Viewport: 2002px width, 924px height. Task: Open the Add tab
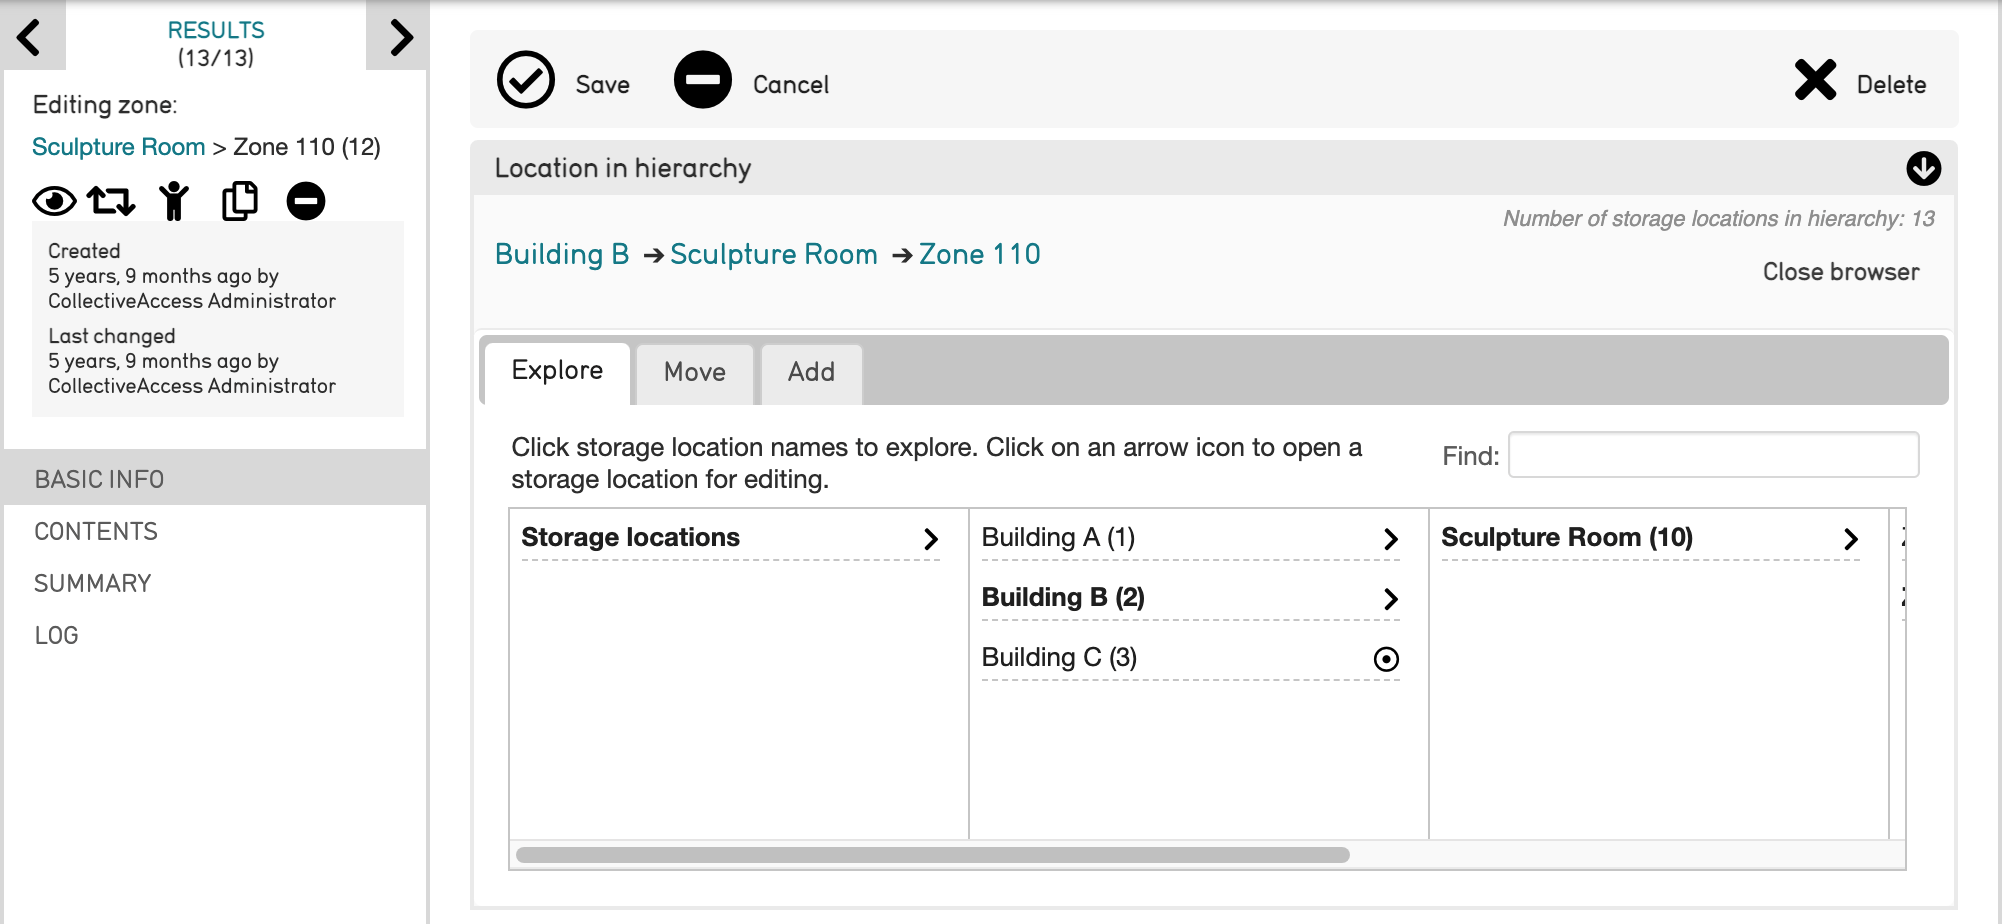(x=811, y=373)
